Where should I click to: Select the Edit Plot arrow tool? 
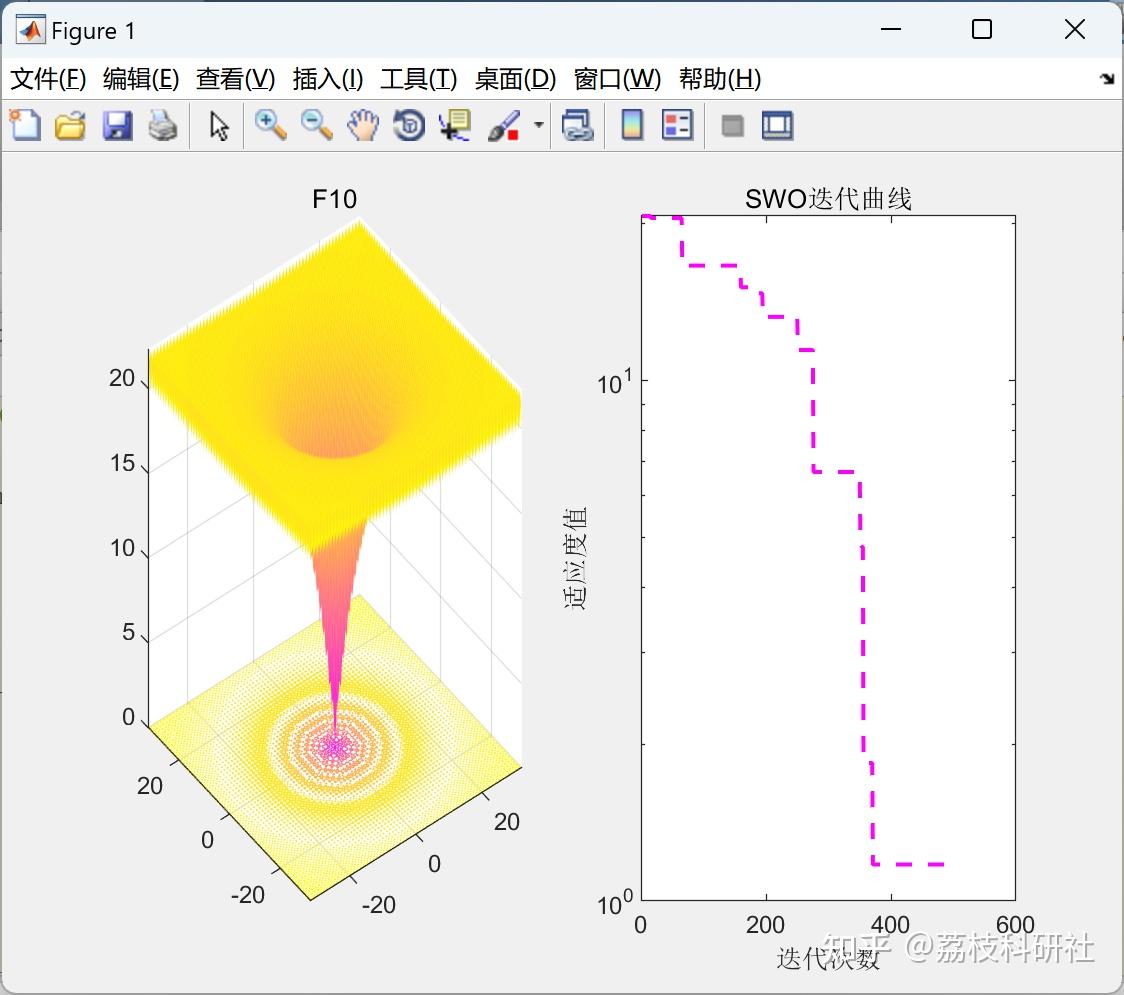[x=219, y=125]
